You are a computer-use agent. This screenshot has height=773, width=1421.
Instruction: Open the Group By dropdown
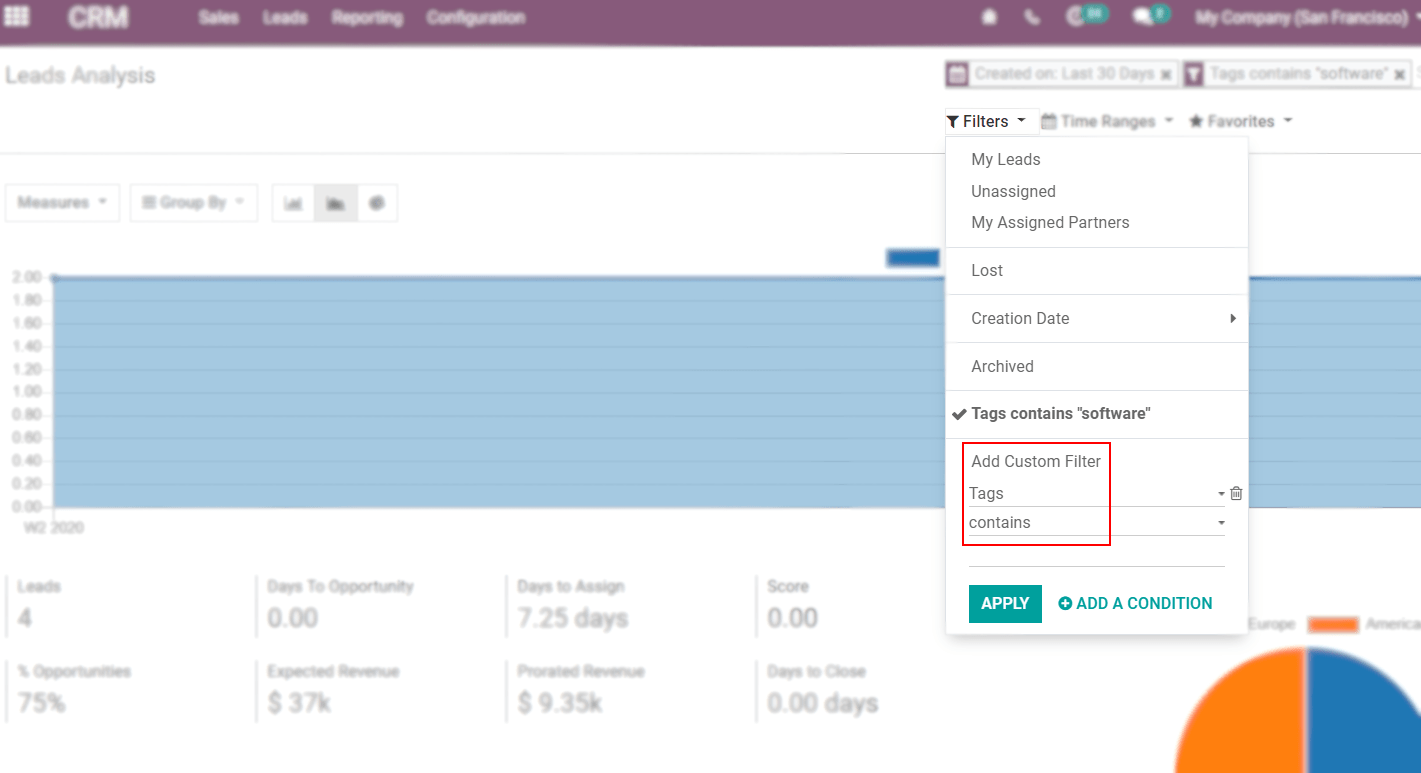194,203
